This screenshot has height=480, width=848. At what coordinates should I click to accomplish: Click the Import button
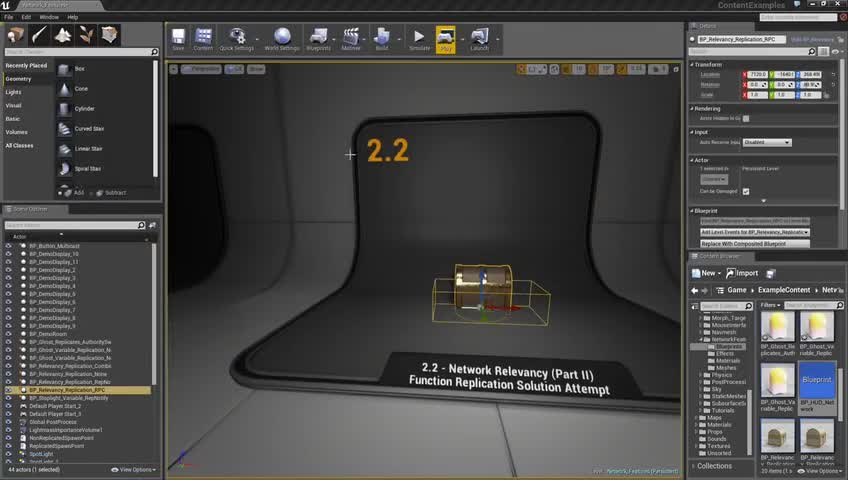(742, 274)
